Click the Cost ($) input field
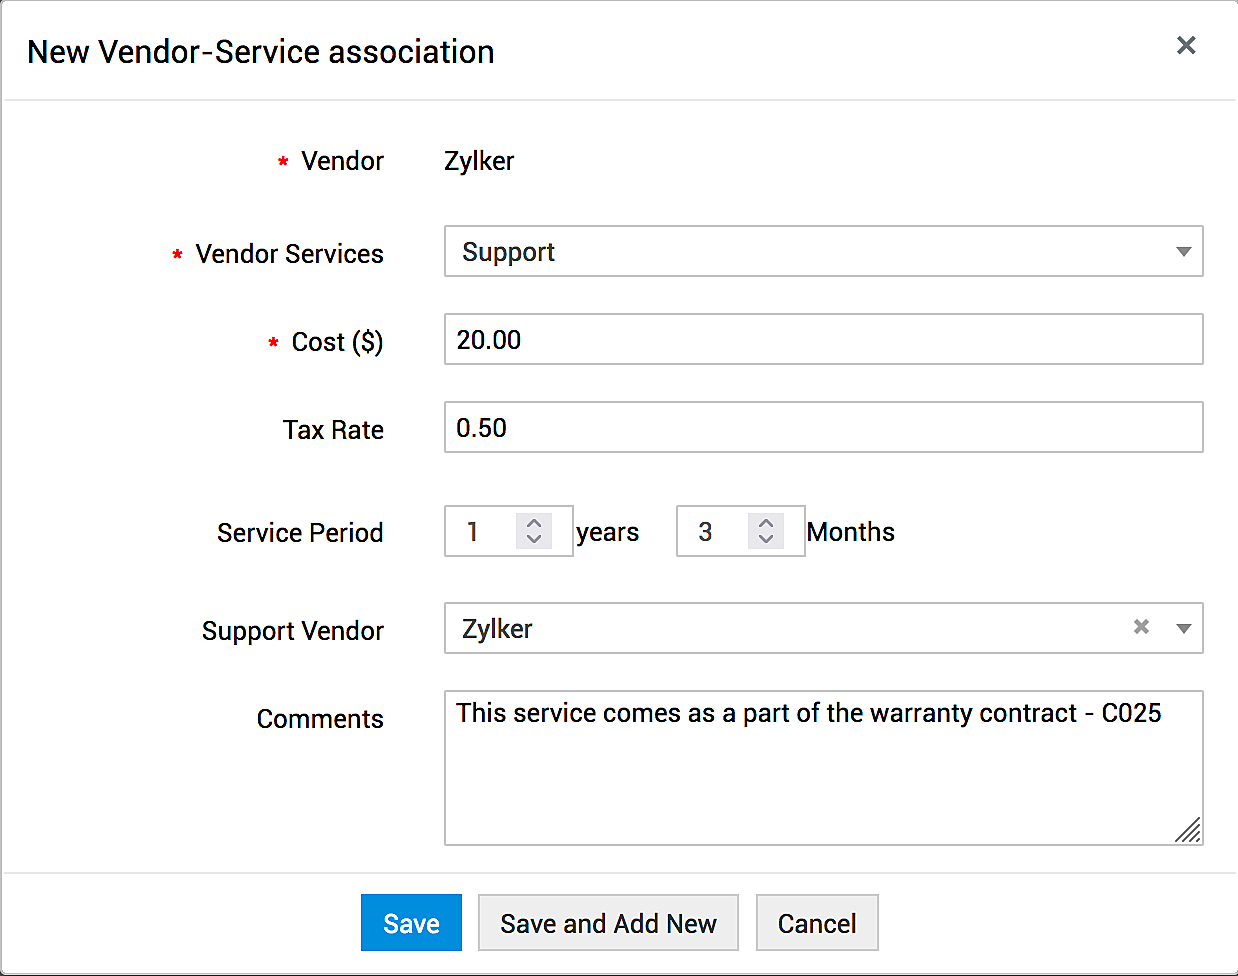 click(822, 340)
